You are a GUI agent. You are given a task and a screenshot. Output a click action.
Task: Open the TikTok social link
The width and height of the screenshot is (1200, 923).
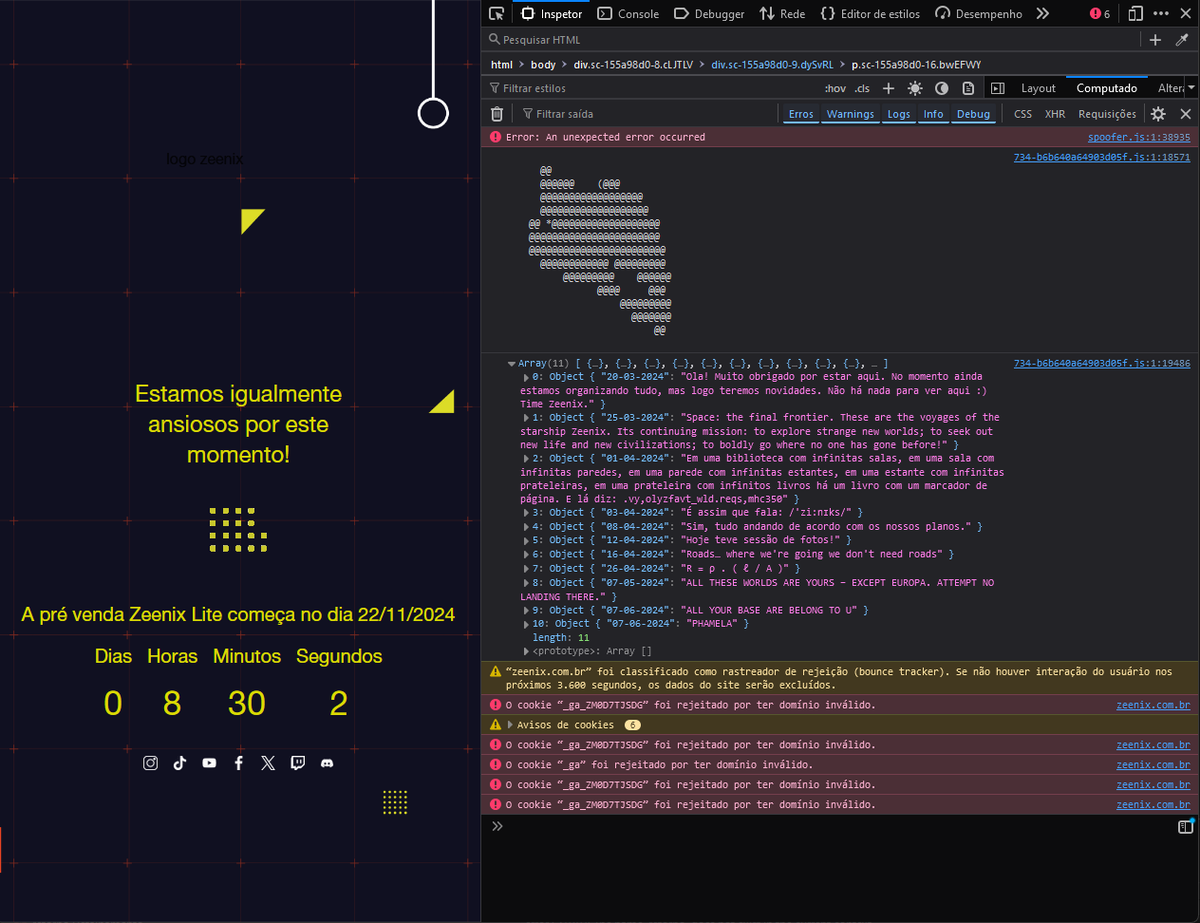[179, 763]
